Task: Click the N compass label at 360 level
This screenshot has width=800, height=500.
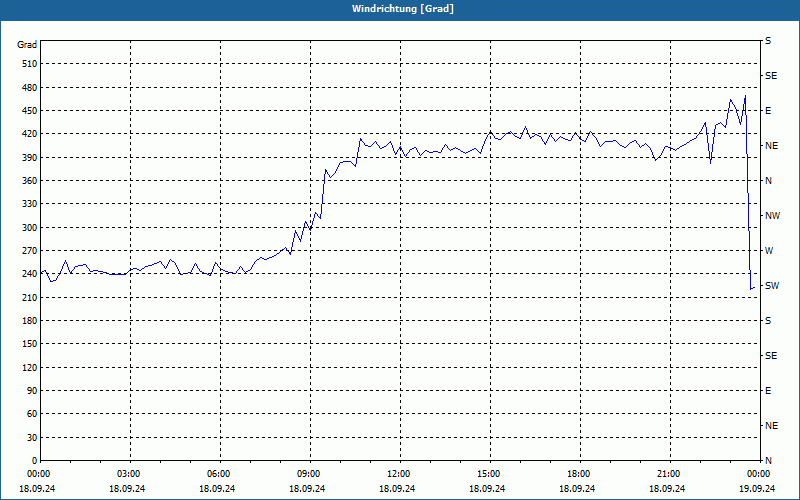Action: (x=769, y=181)
